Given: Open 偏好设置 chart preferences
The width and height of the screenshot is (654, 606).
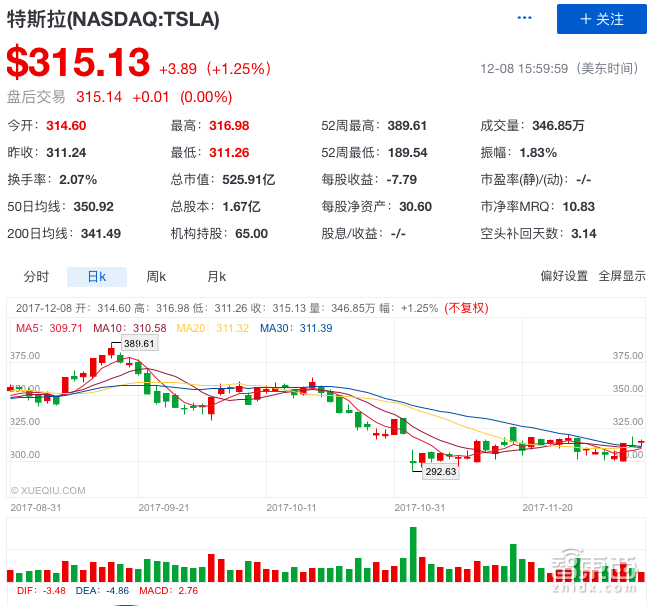Looking at the screenshot, I should click(564, 277).
